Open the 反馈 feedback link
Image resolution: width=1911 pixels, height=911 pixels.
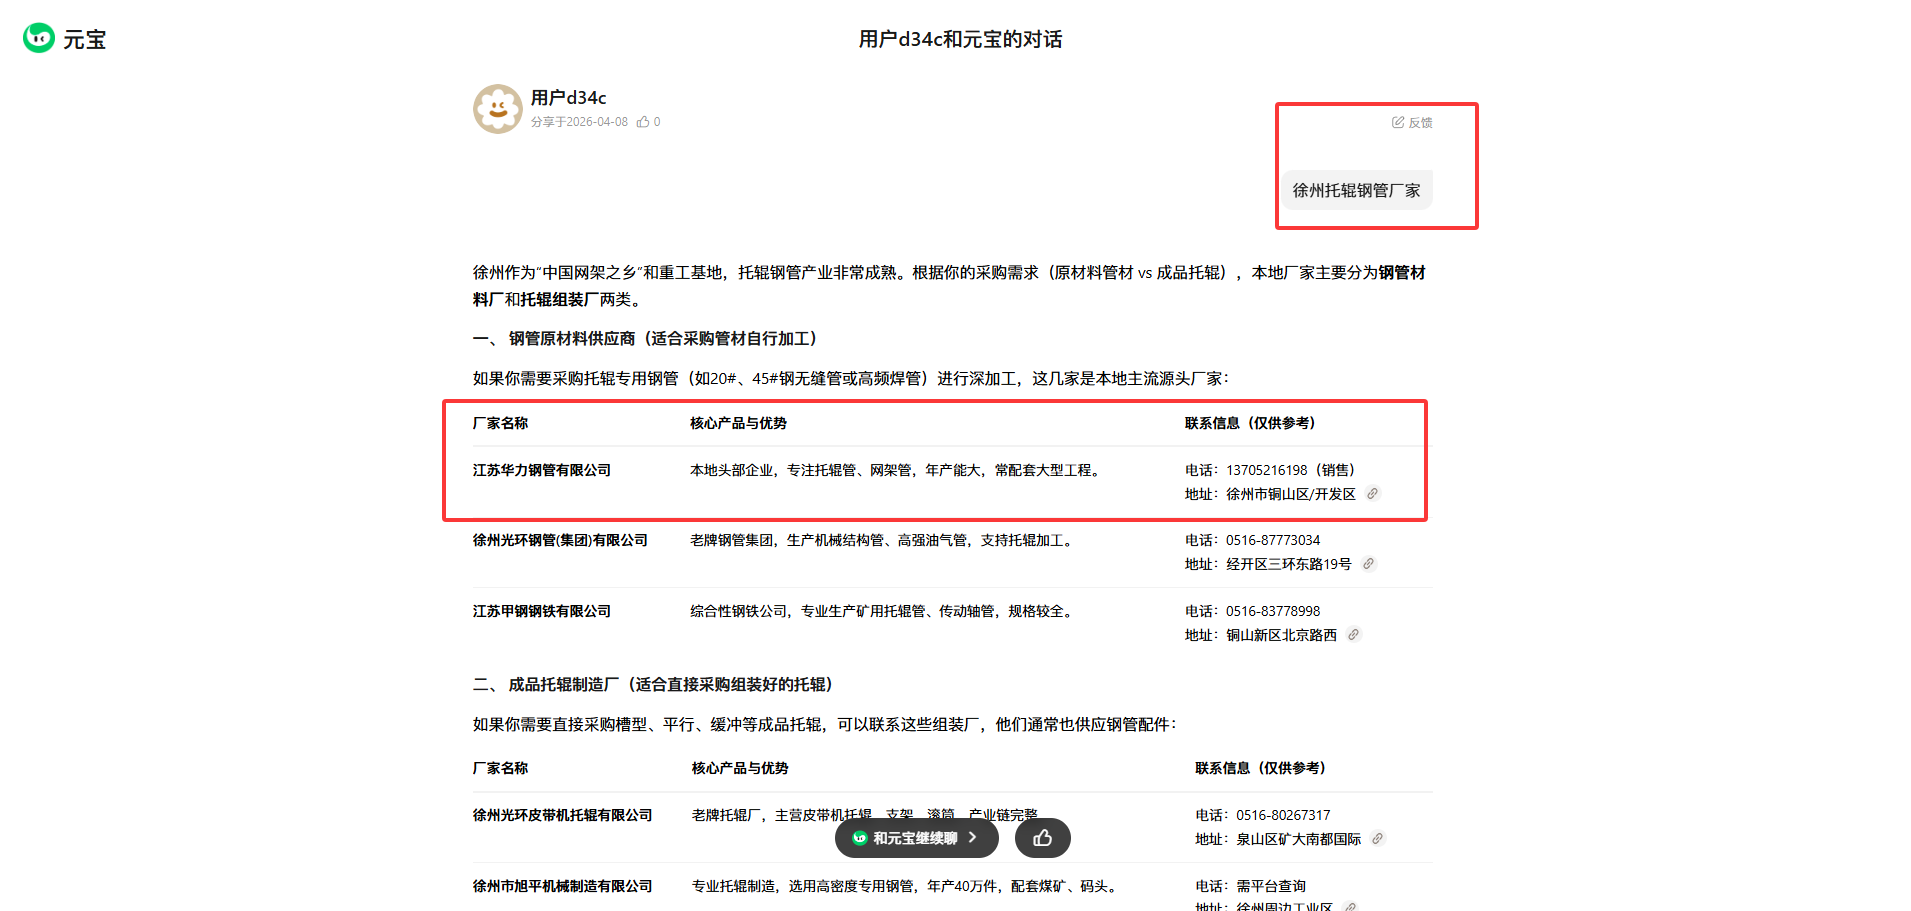pyautogui.click(x=1412, y=122)
